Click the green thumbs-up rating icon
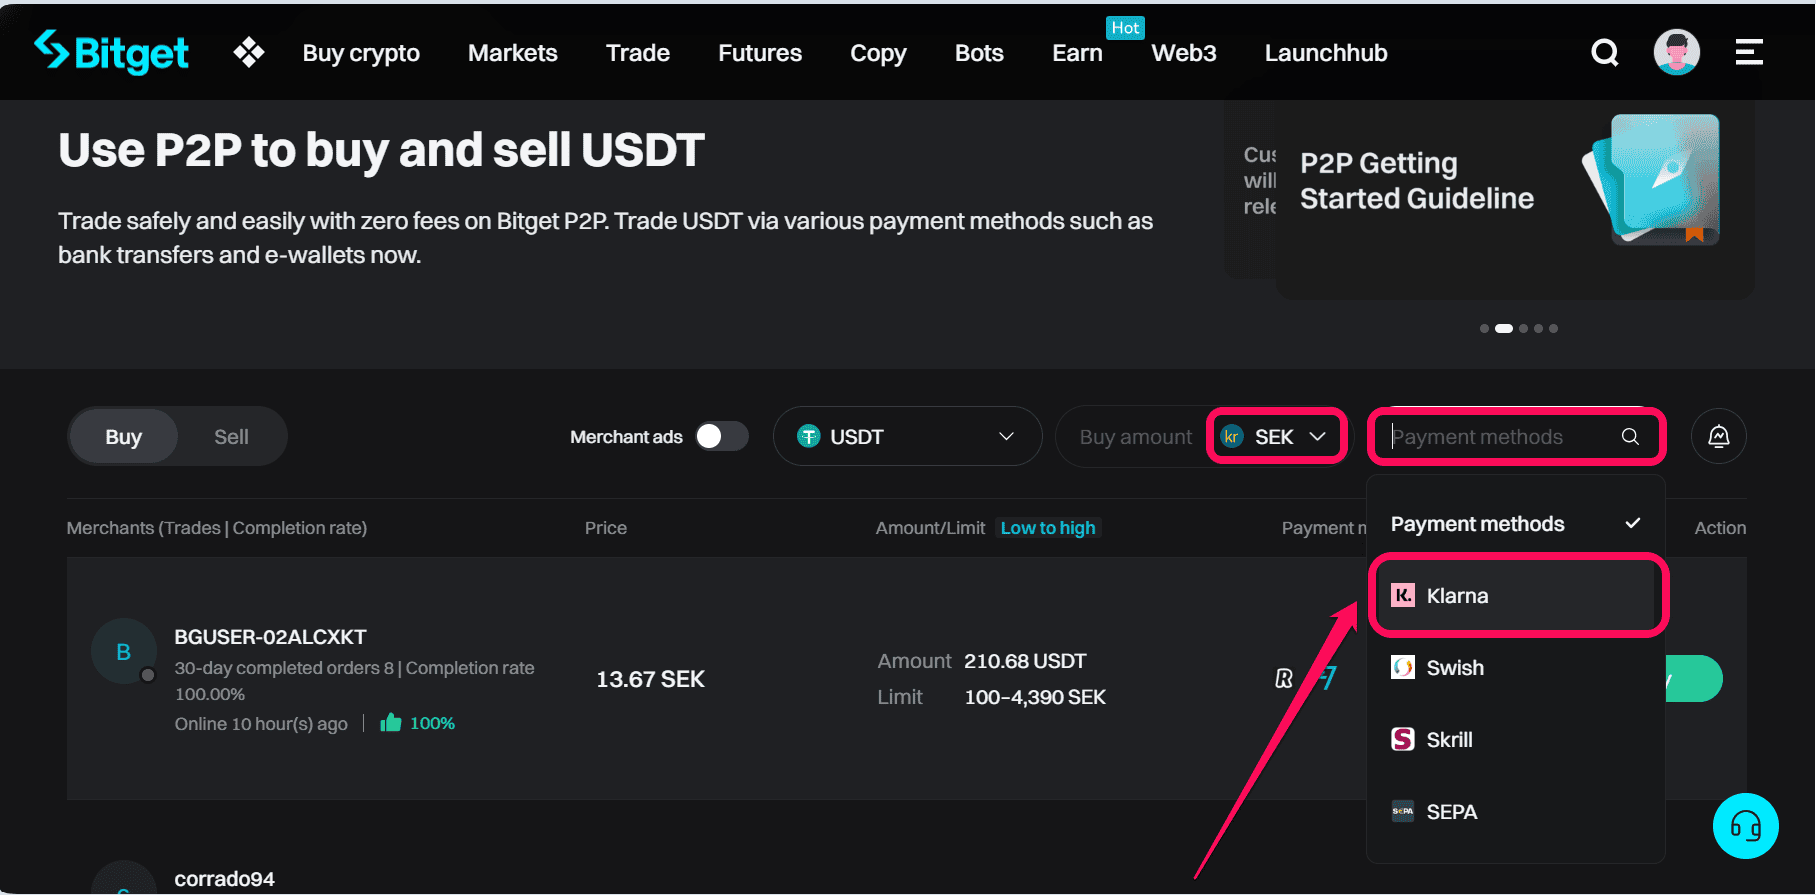Screen dimensions: 1816x895 click(391, 722)
